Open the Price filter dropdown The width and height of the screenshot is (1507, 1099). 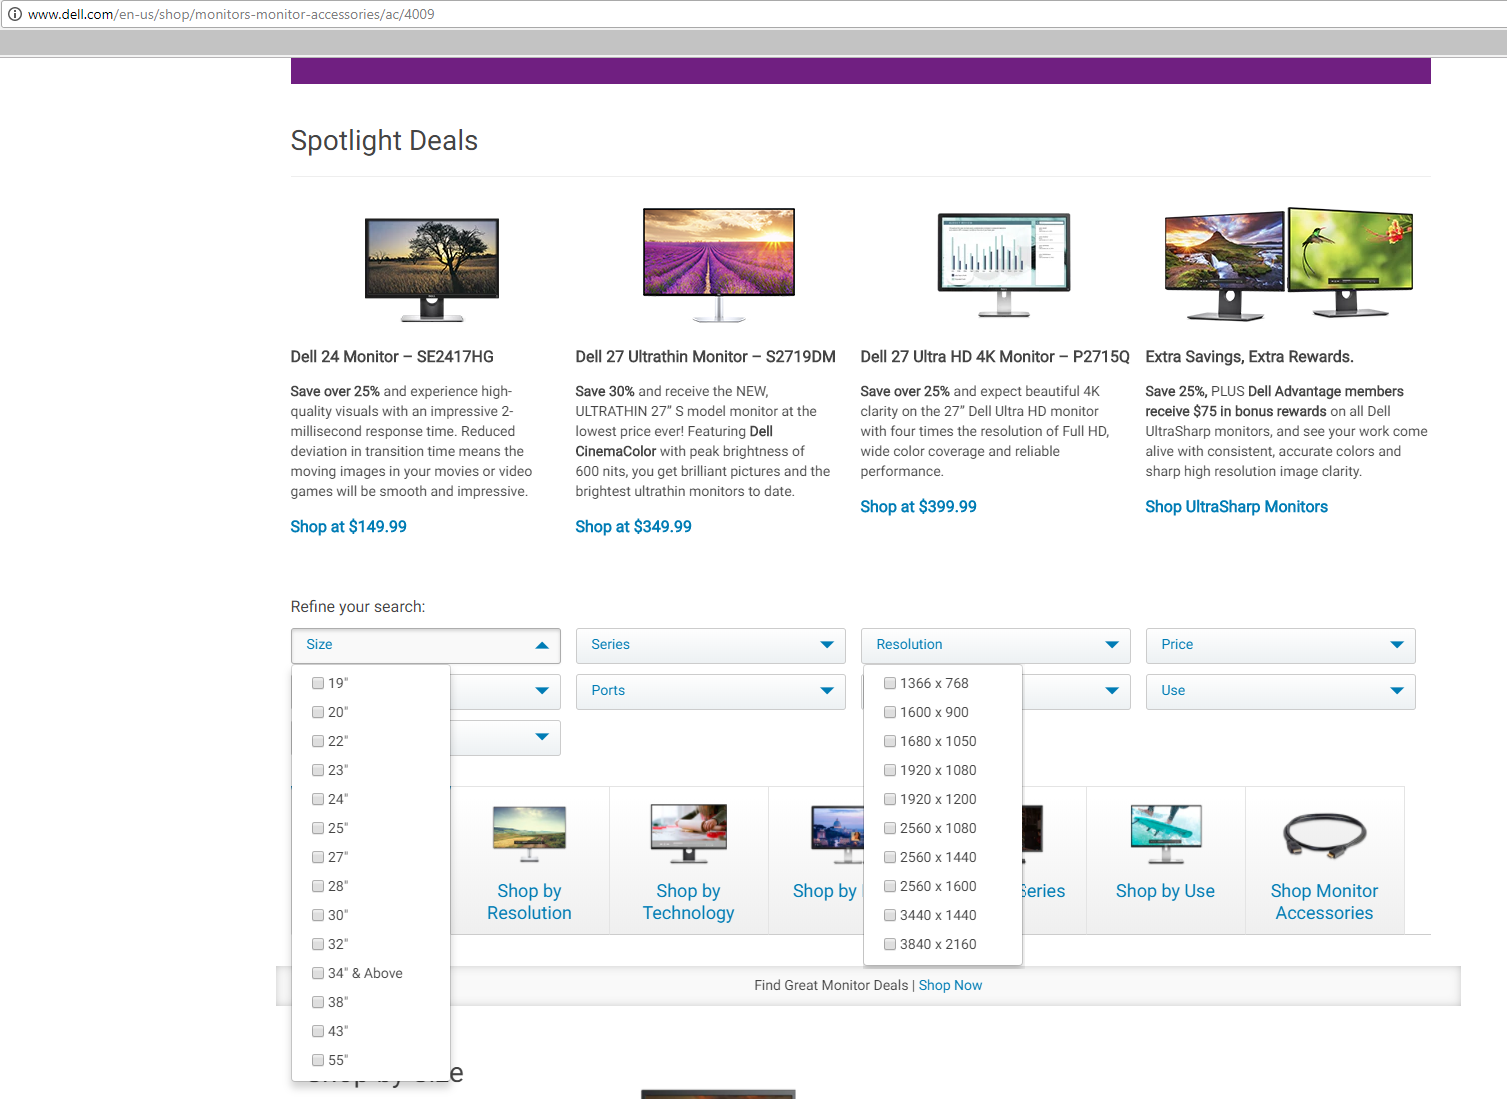(x=1280, y=645)
